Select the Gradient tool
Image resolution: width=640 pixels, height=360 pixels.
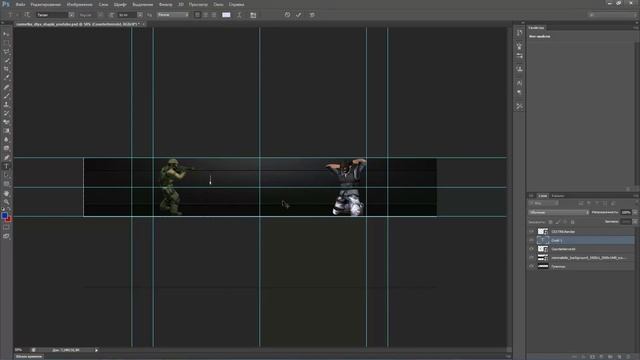point(6,131)
